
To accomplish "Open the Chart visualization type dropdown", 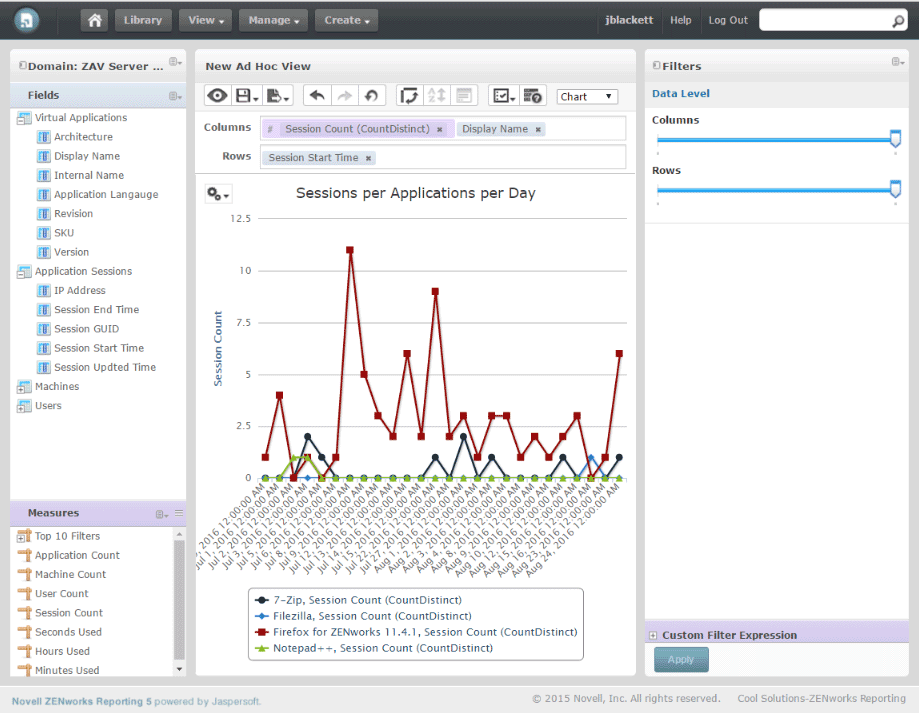I will coord(587,97).
